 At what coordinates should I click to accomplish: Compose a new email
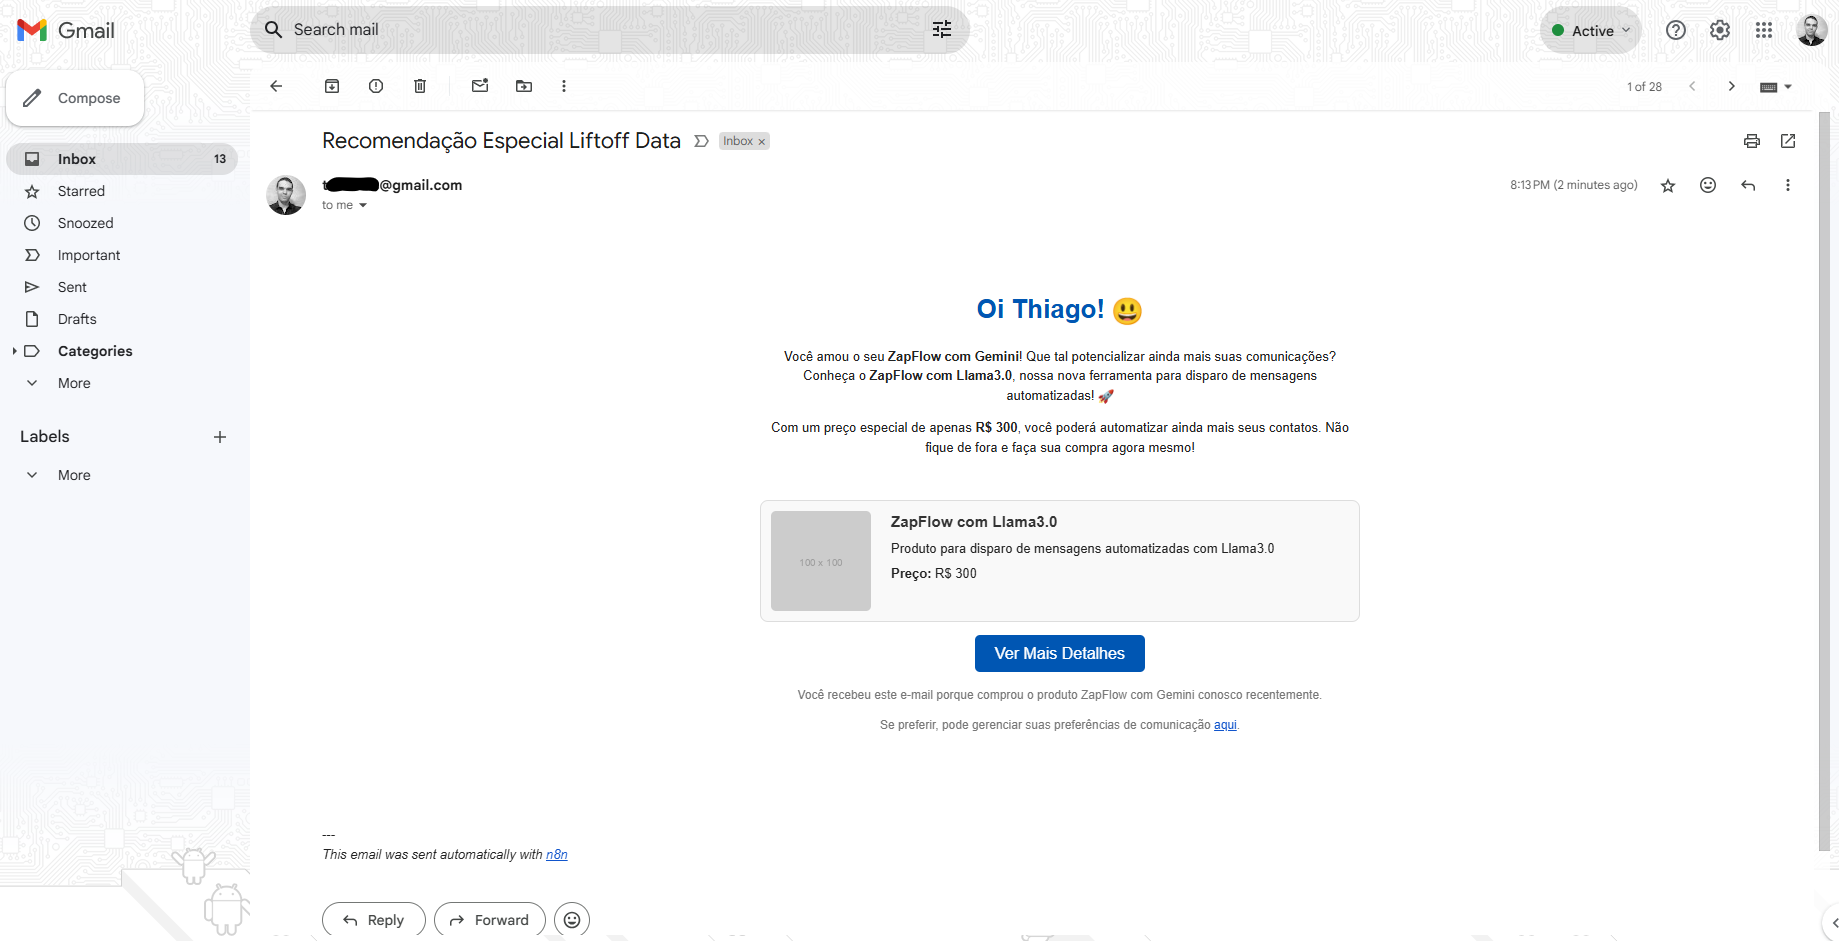click(75, 98)
